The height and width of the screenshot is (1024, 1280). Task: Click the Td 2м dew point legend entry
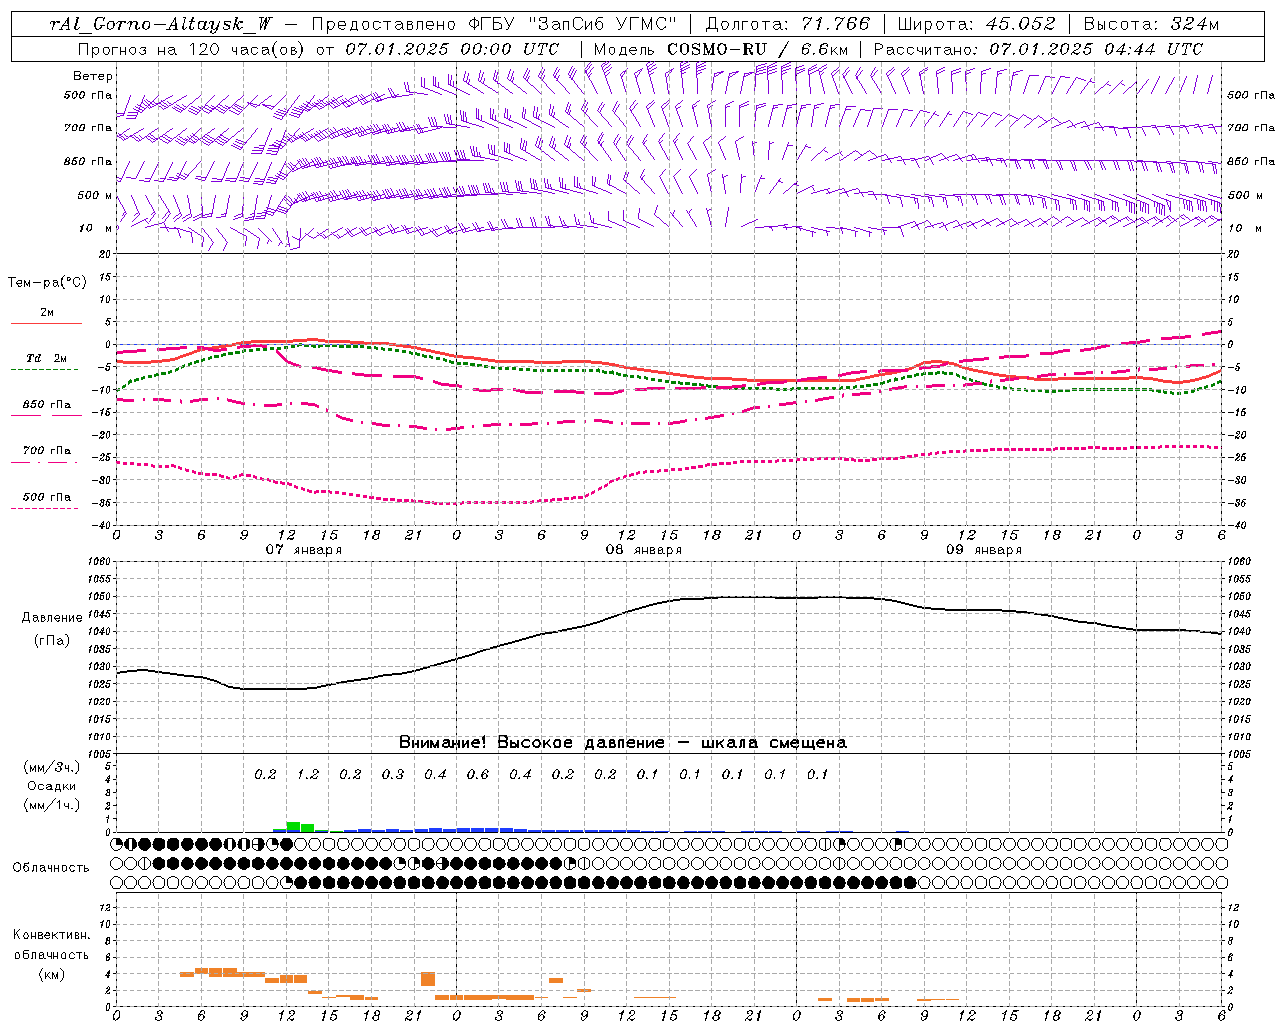coord(46,362)
